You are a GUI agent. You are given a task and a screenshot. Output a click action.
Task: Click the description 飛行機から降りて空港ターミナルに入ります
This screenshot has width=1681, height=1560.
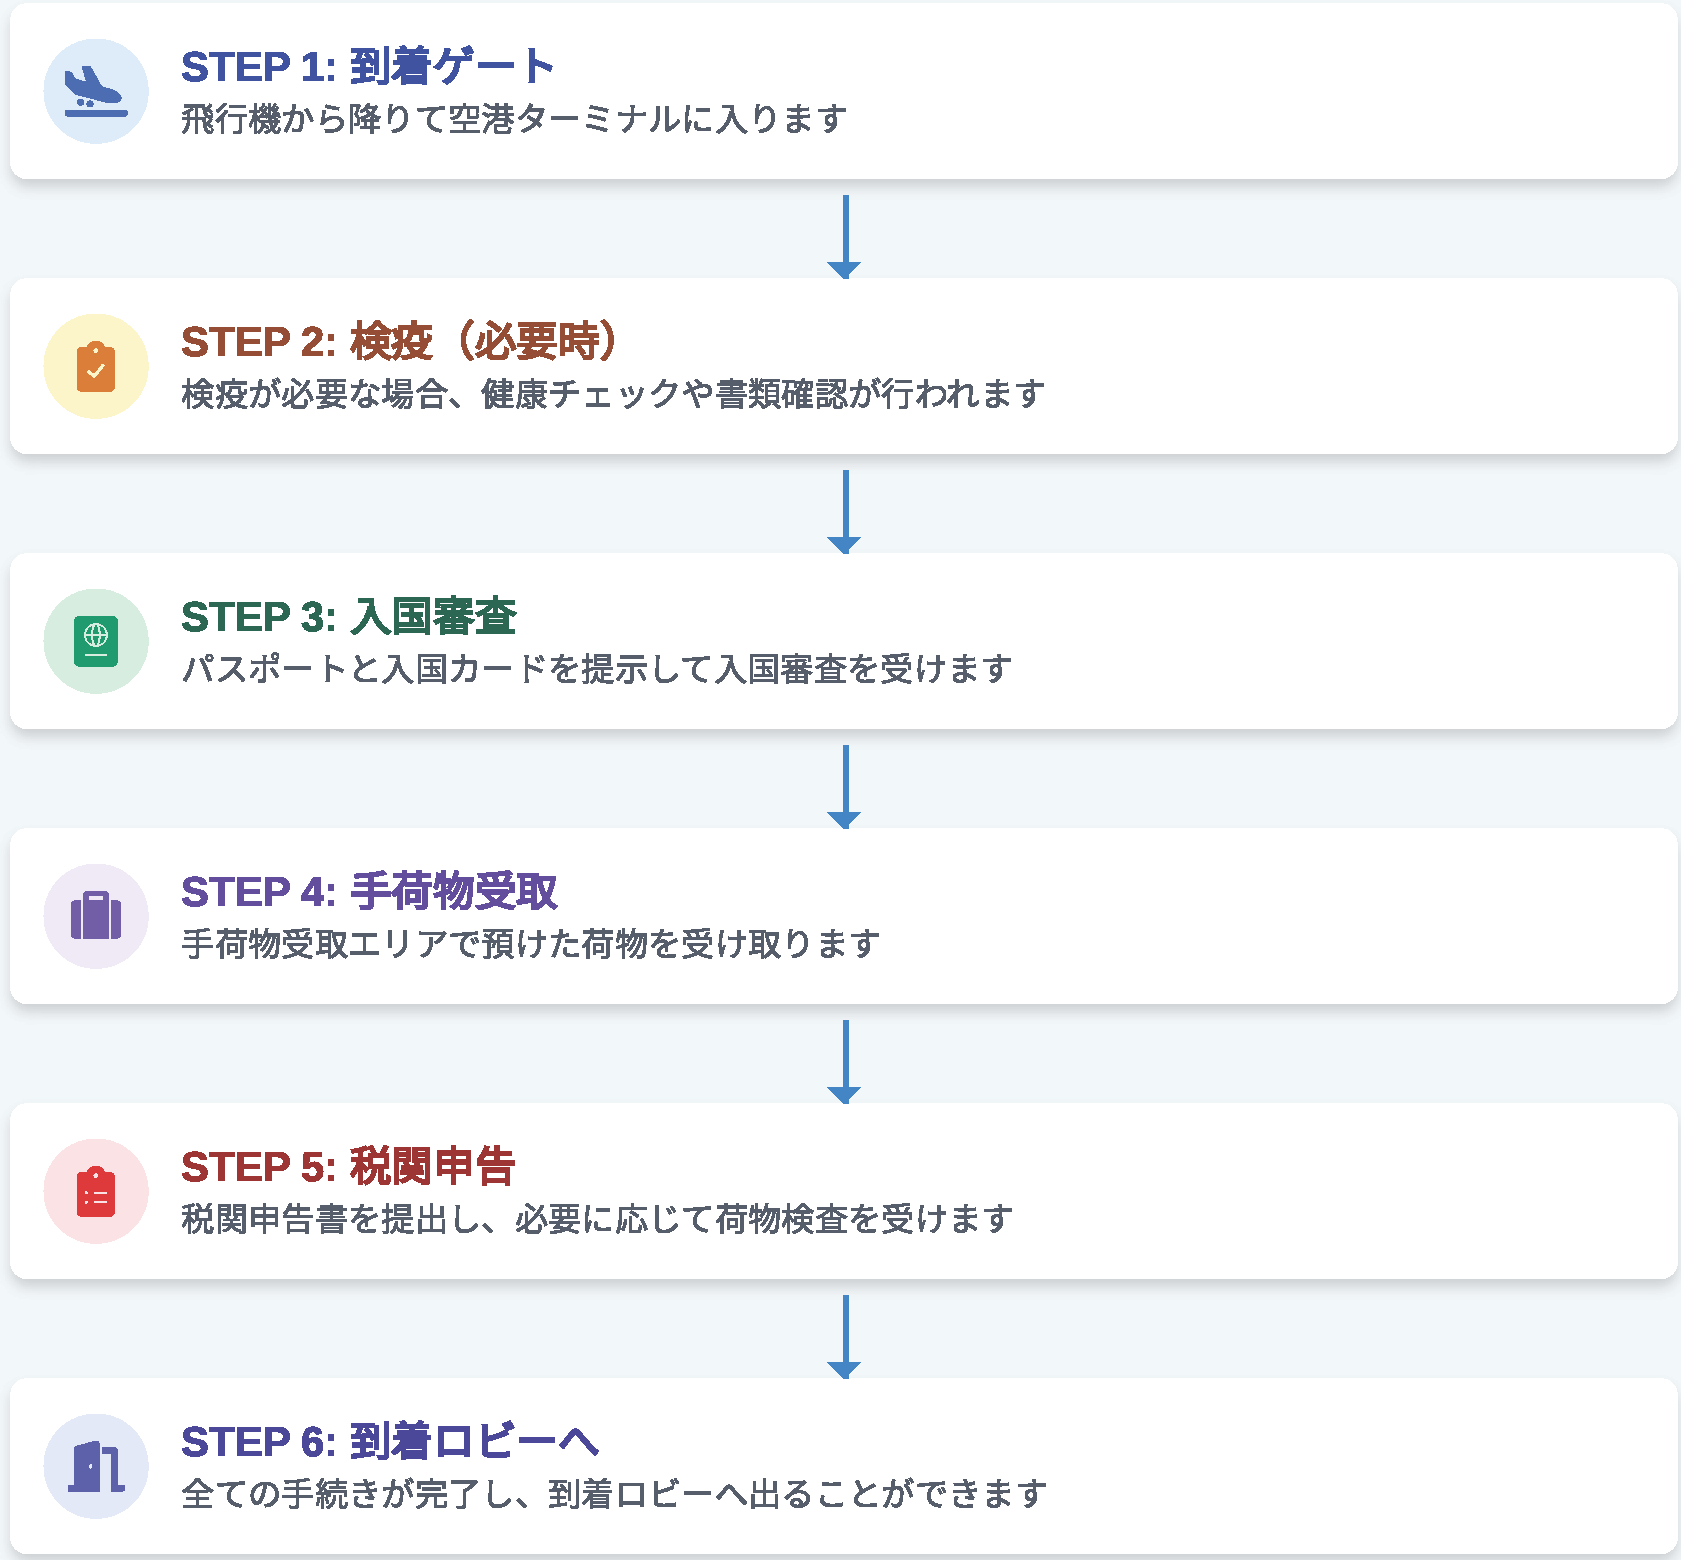tap(514, 119)
